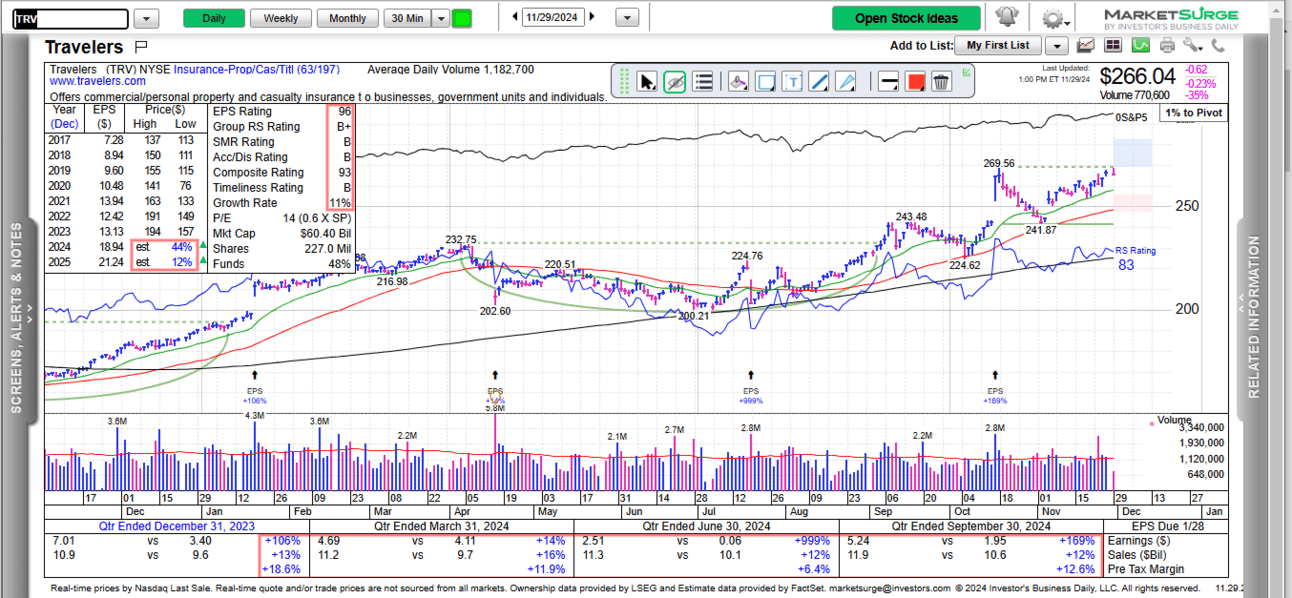Click the Open Stock Ideas button
1292x598 pixels.
[x=906, y=18]
